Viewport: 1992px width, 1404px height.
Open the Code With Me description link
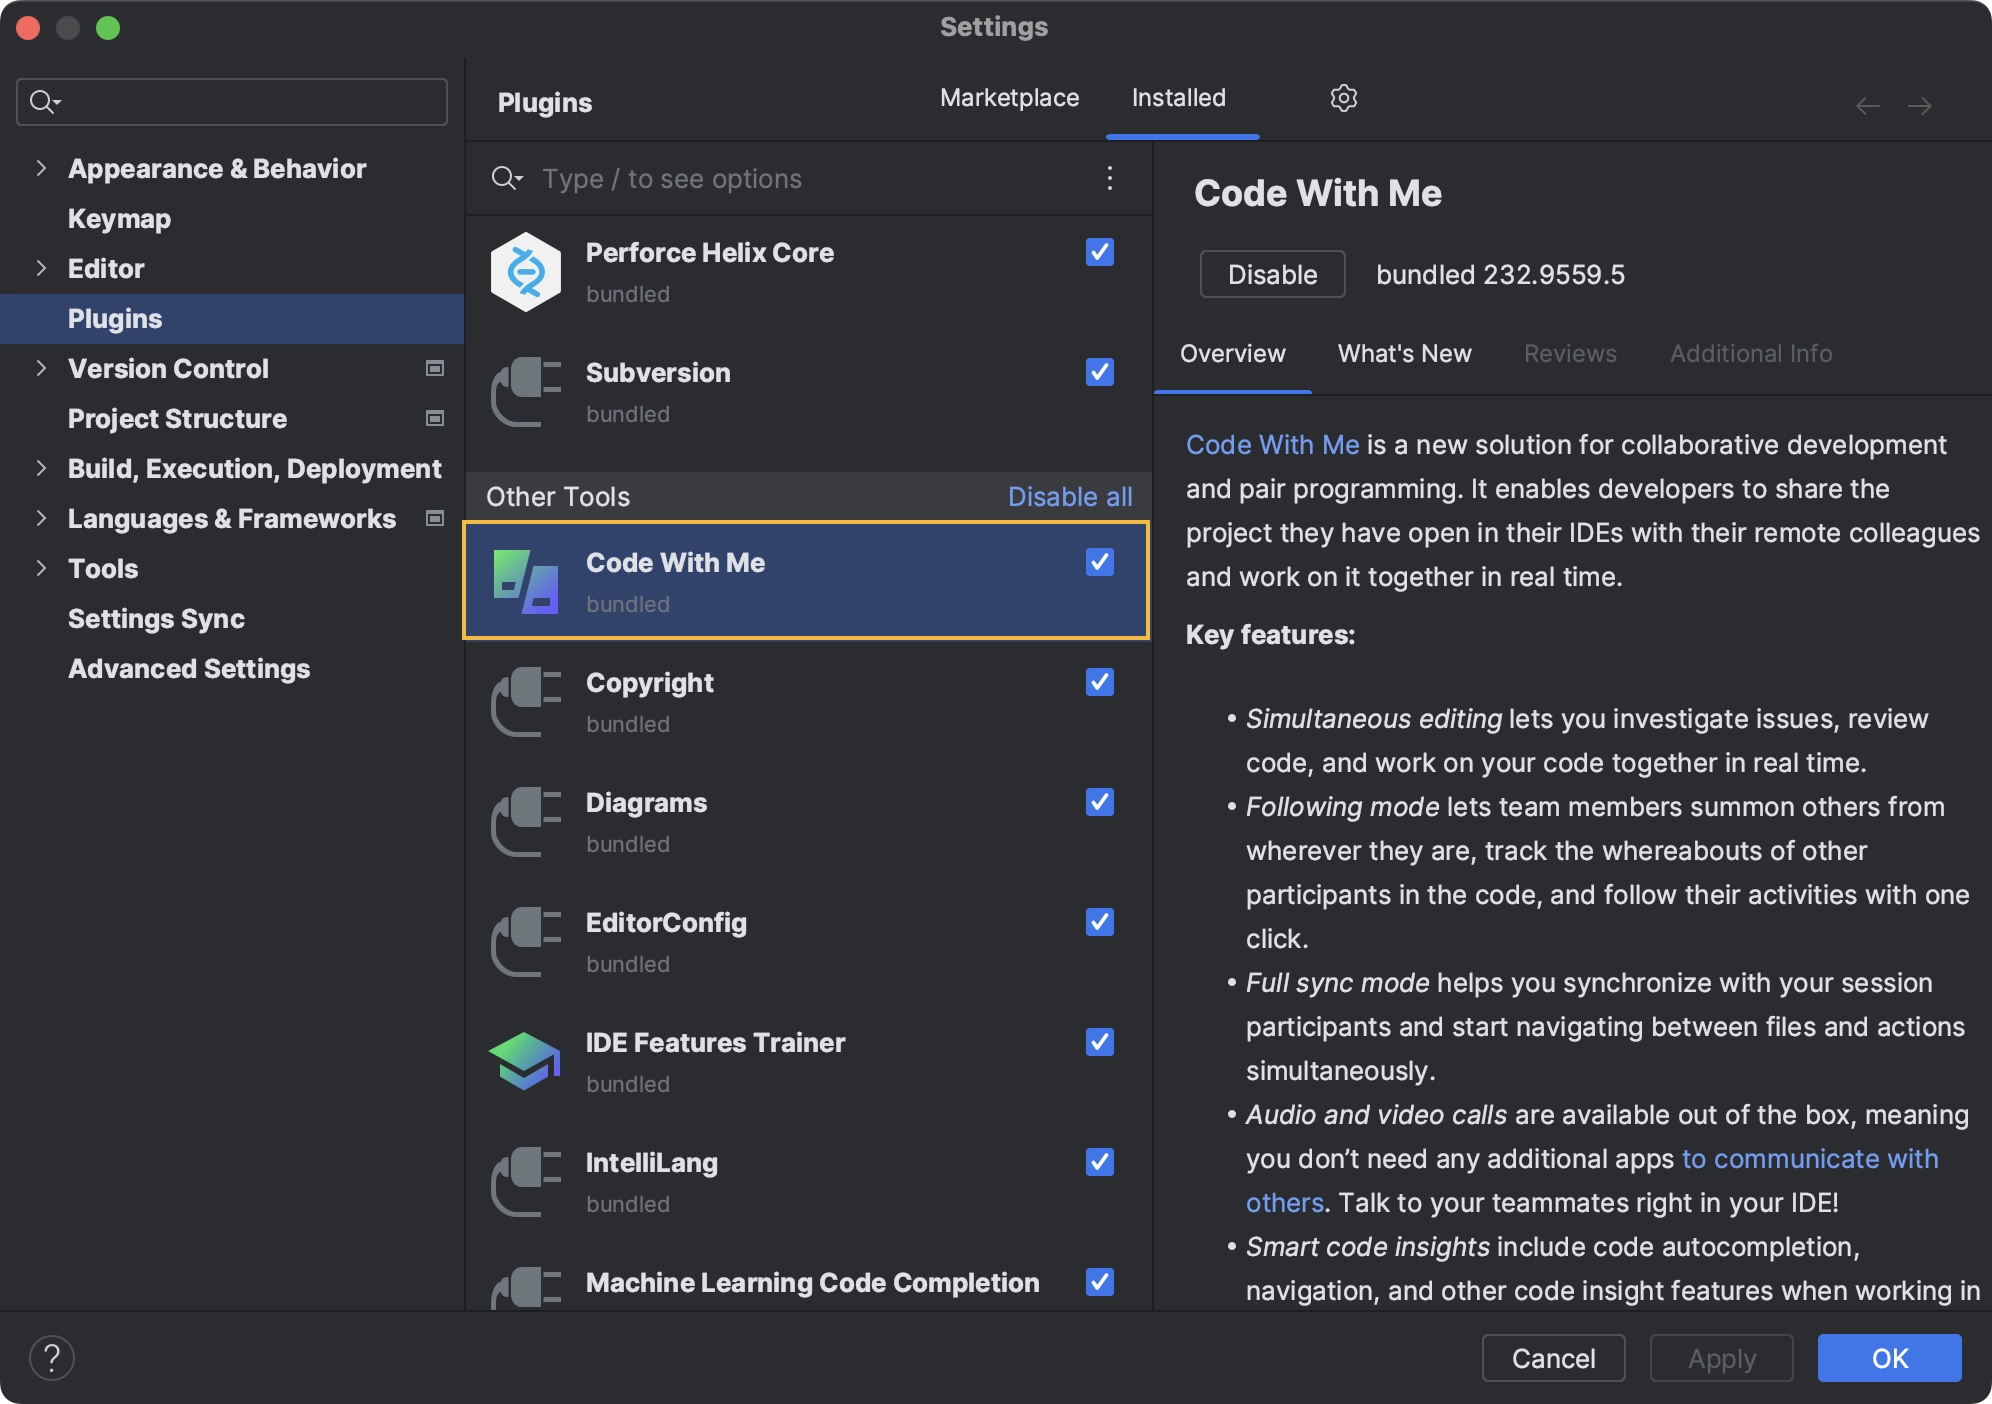pyautogui.click(x=1272, y=445)
